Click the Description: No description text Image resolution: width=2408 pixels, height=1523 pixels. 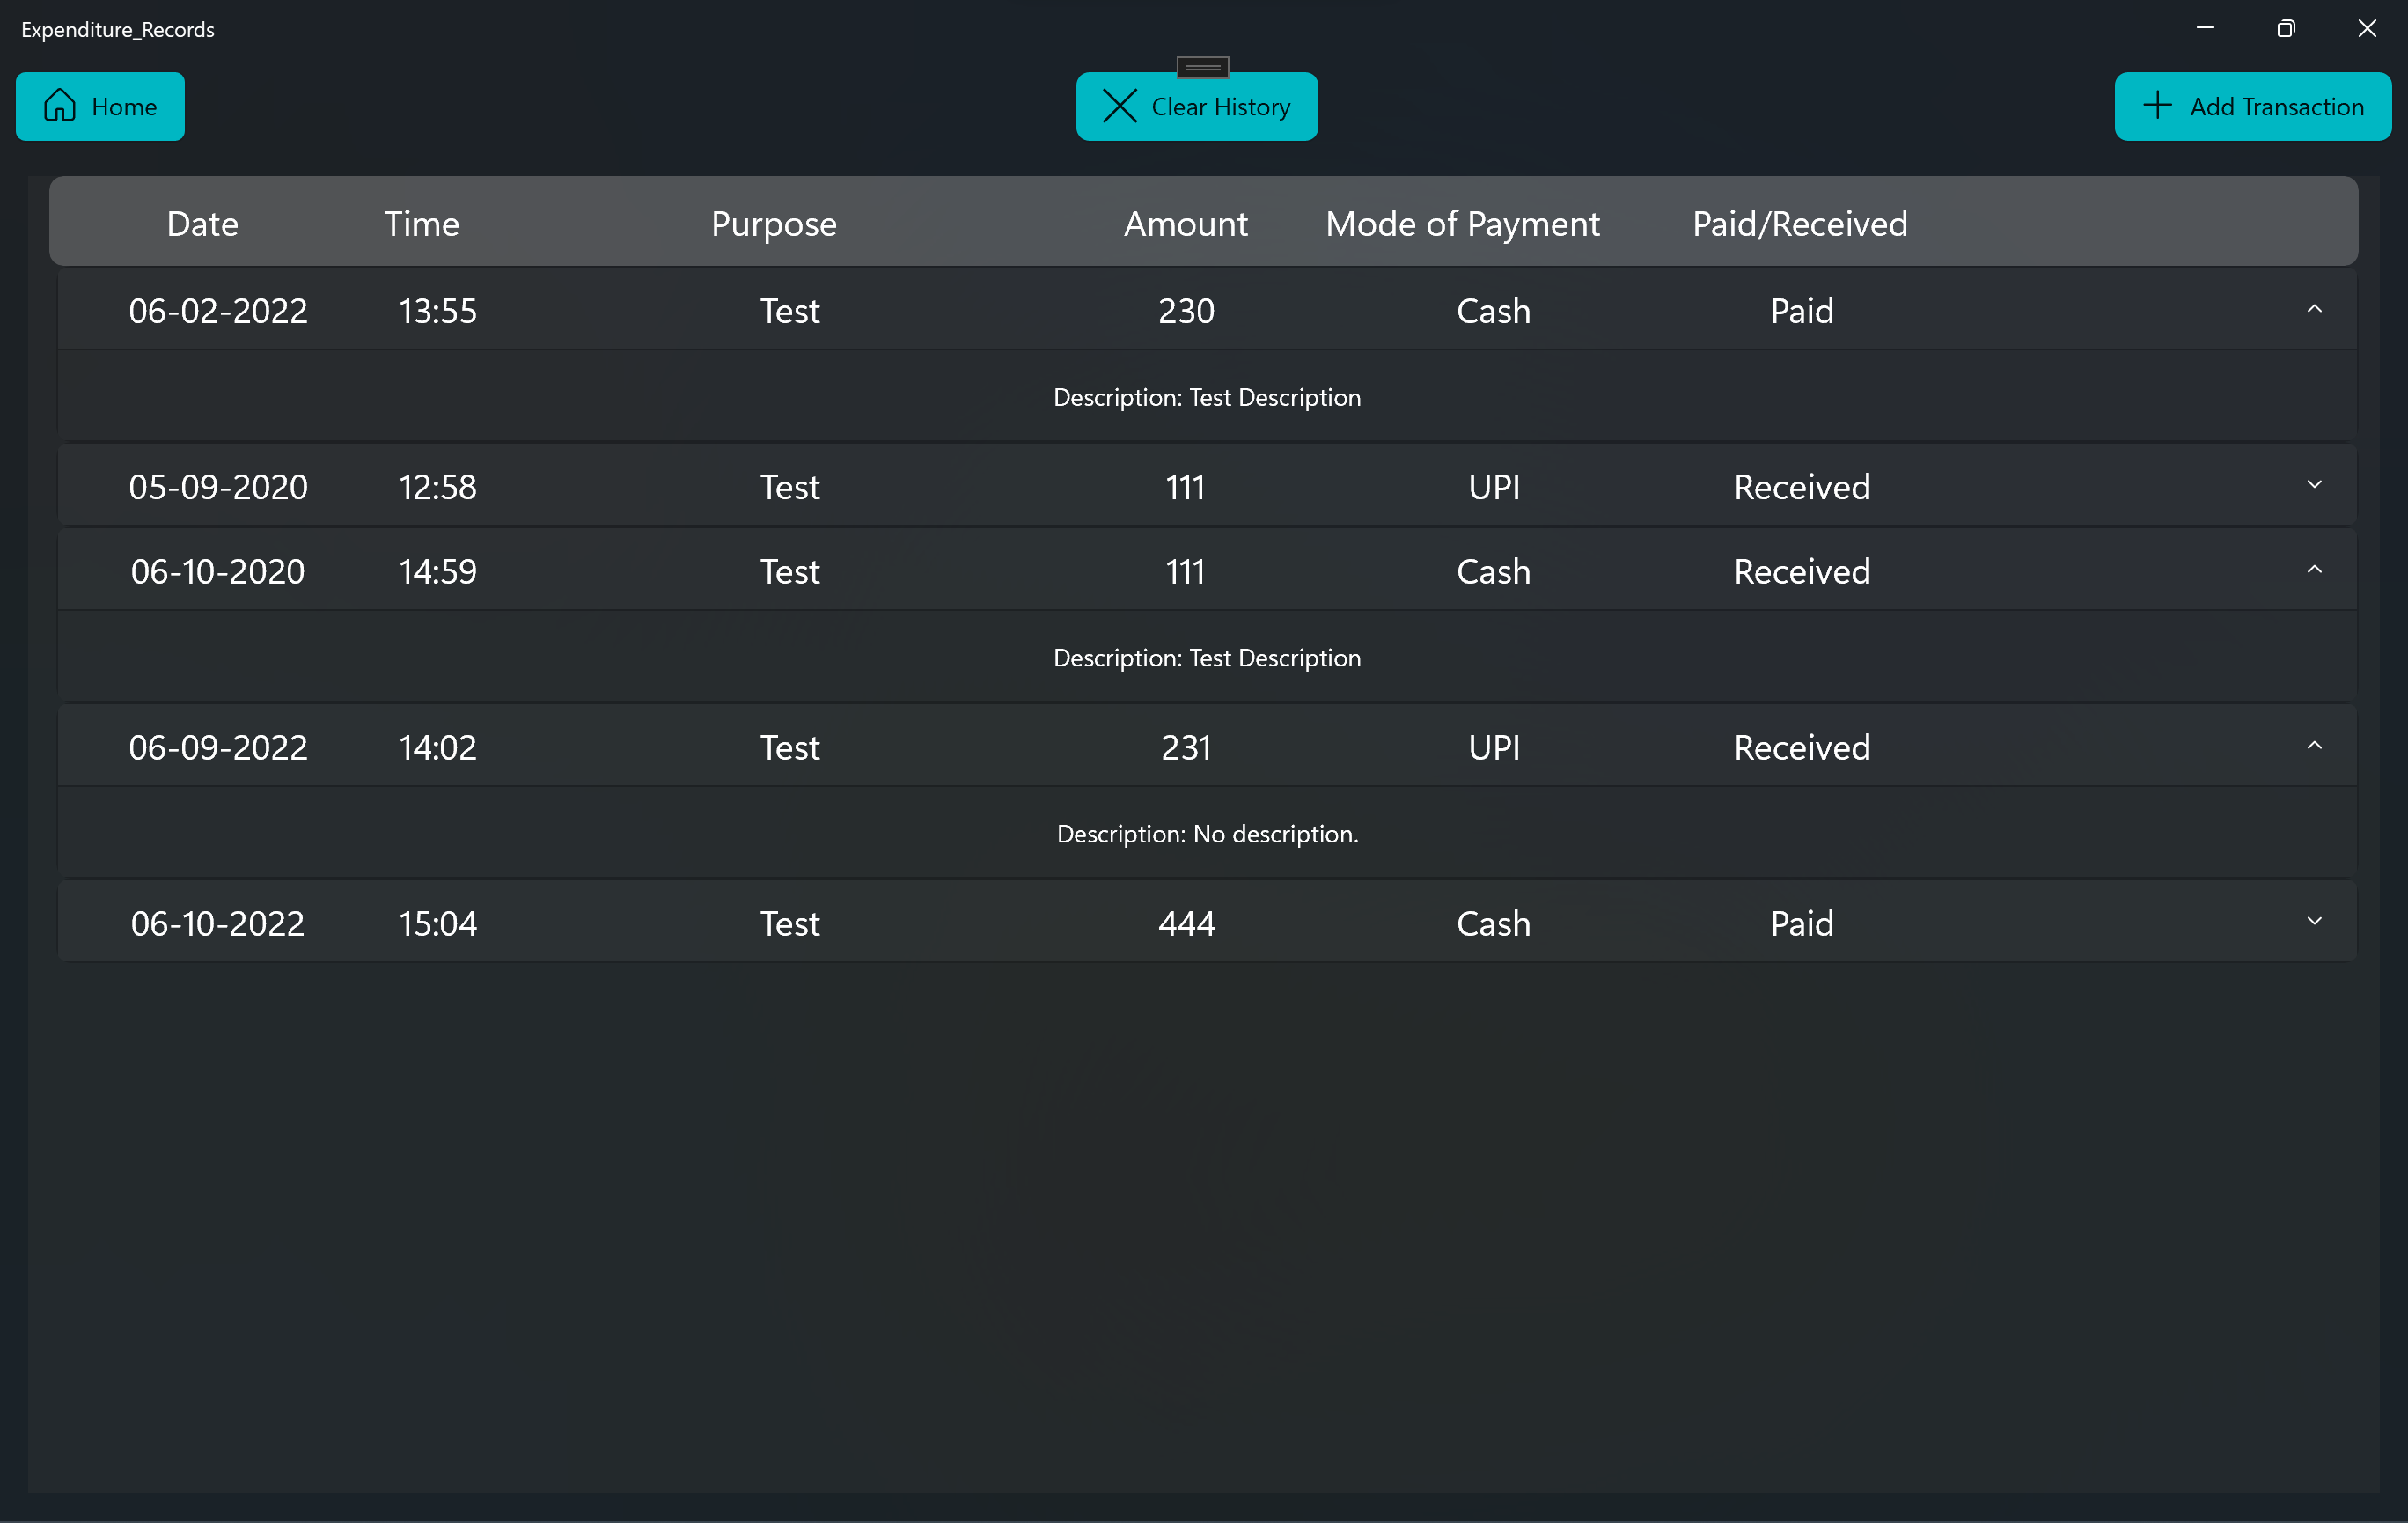click(1207, 833)
